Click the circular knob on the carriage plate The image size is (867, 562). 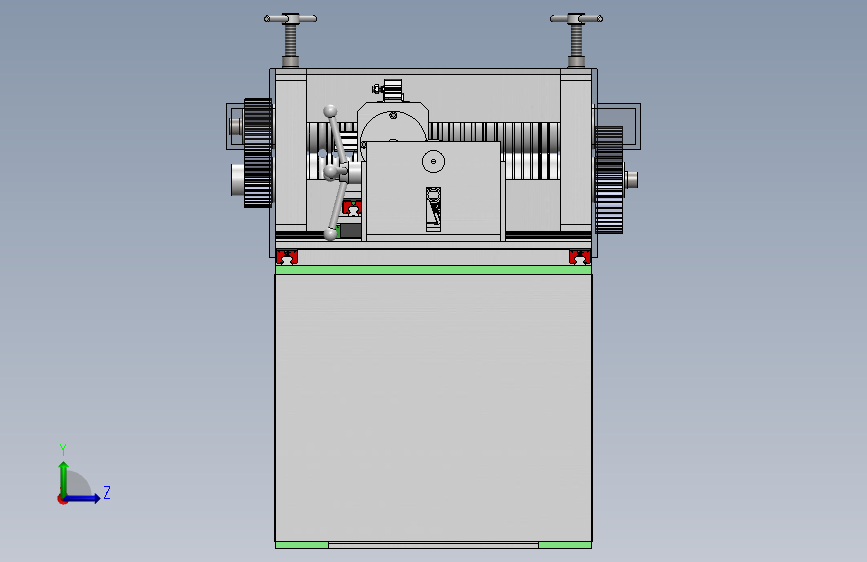(x=434, y=162)
